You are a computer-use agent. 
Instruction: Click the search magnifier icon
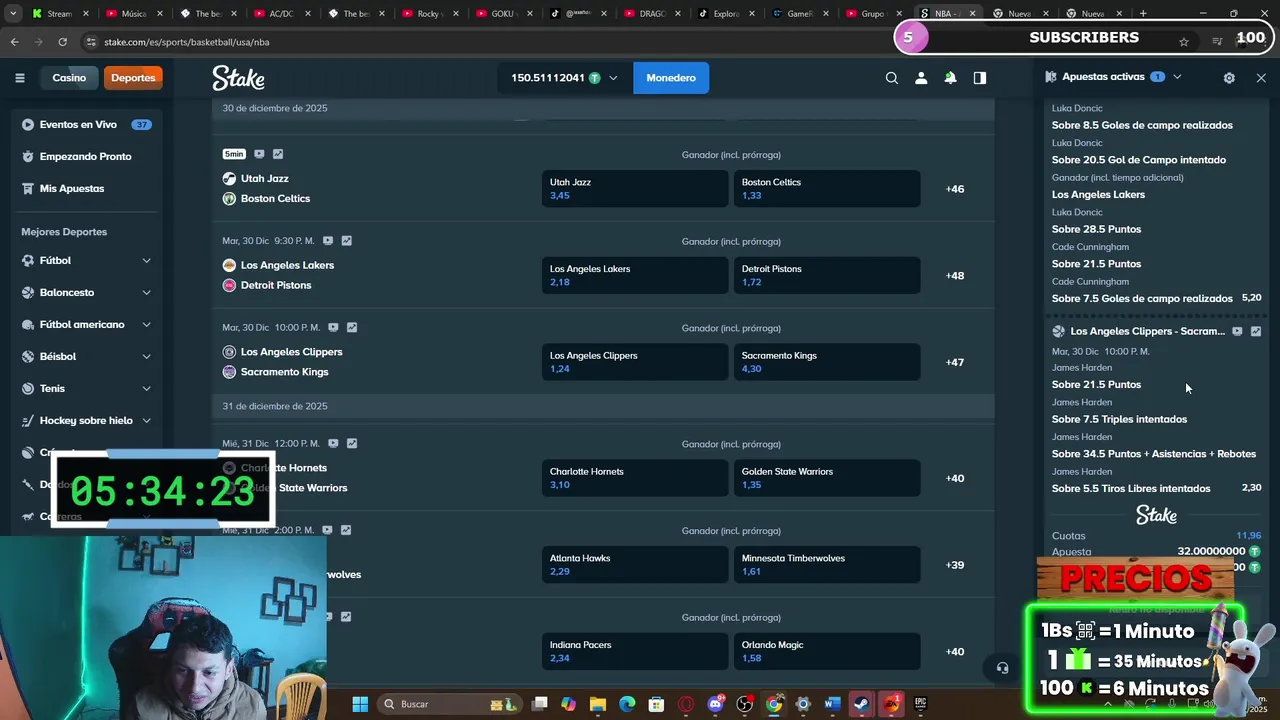pyautogui.click(x=892, y=78)
